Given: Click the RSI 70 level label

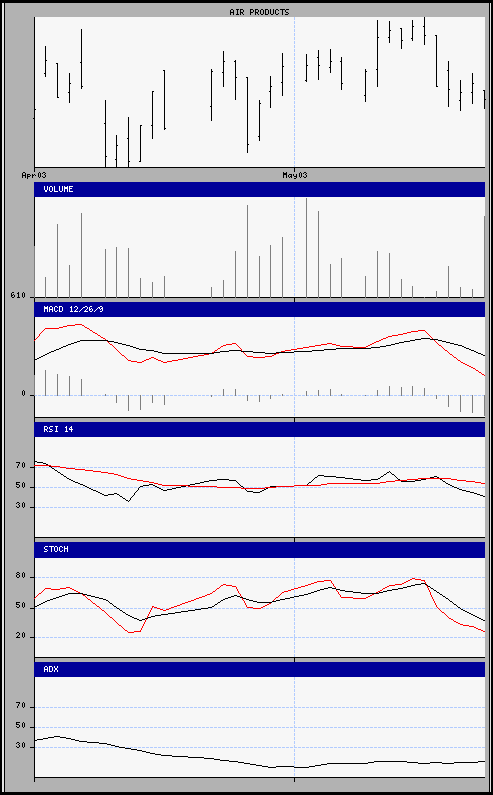Looking at the screenshot, I should [20, 465].
